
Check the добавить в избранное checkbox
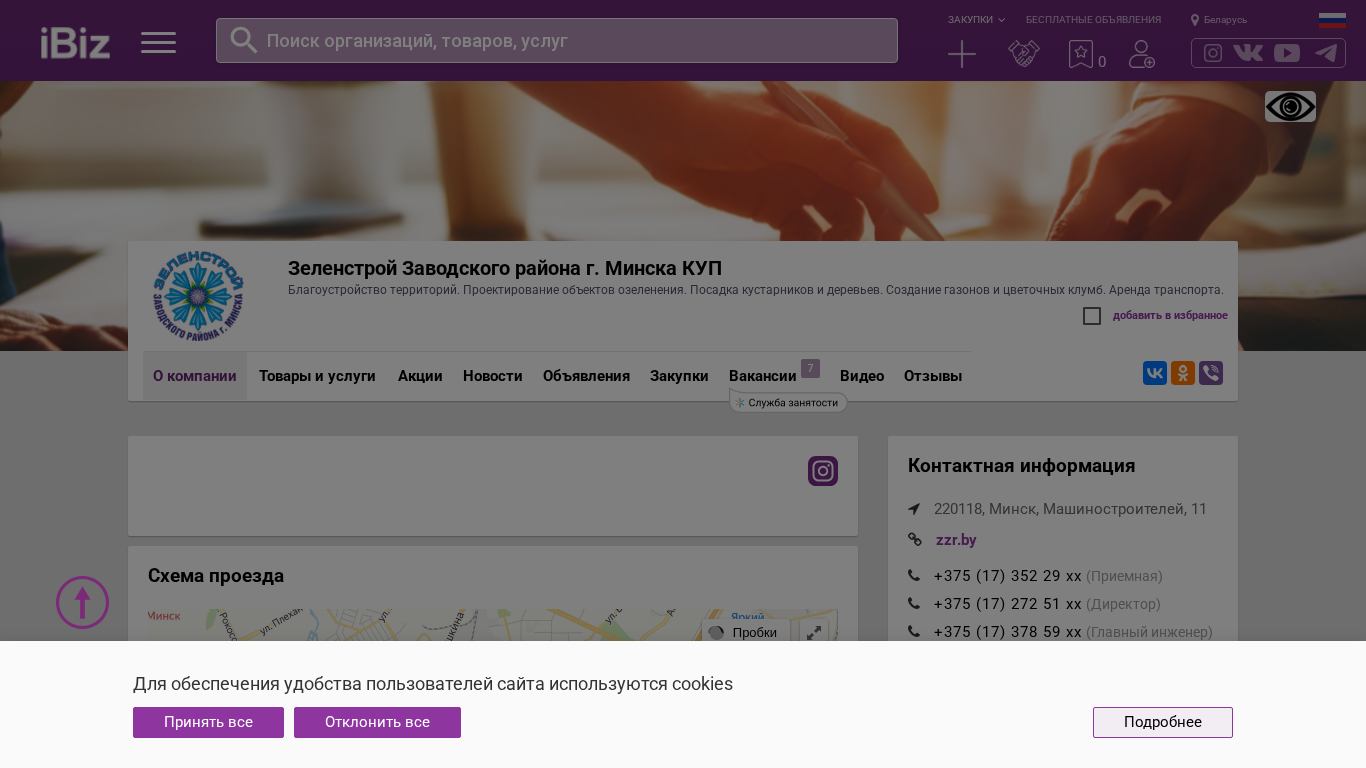(x=1092, y=316)
